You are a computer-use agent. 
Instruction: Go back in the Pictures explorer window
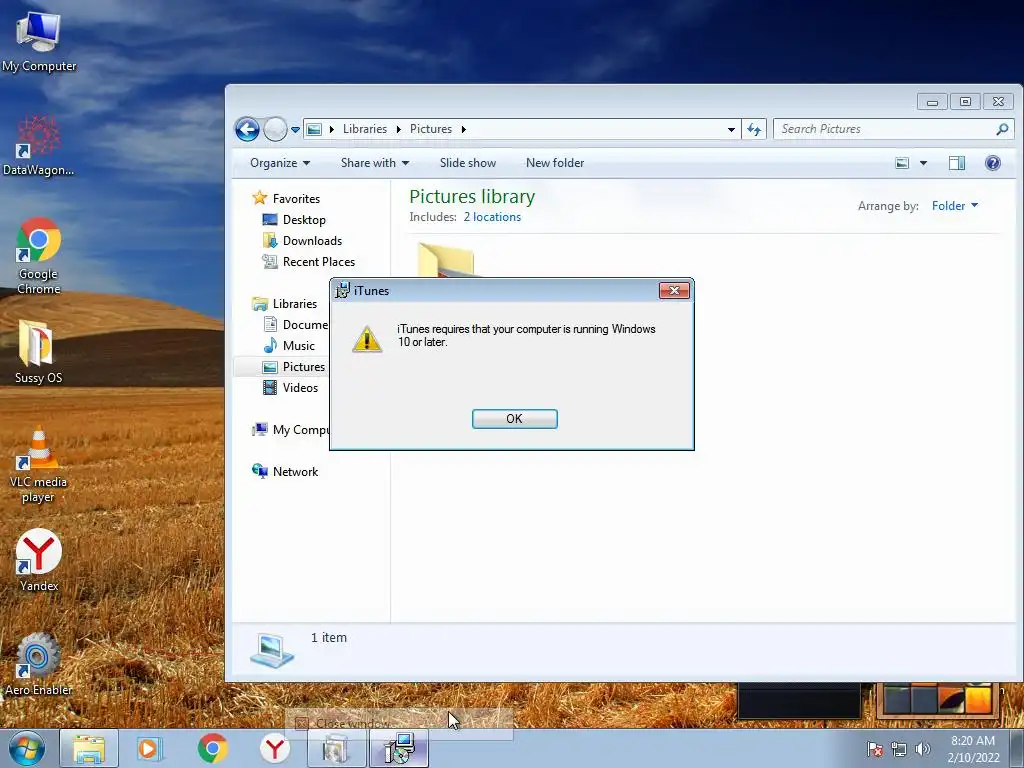coord(248,129)
